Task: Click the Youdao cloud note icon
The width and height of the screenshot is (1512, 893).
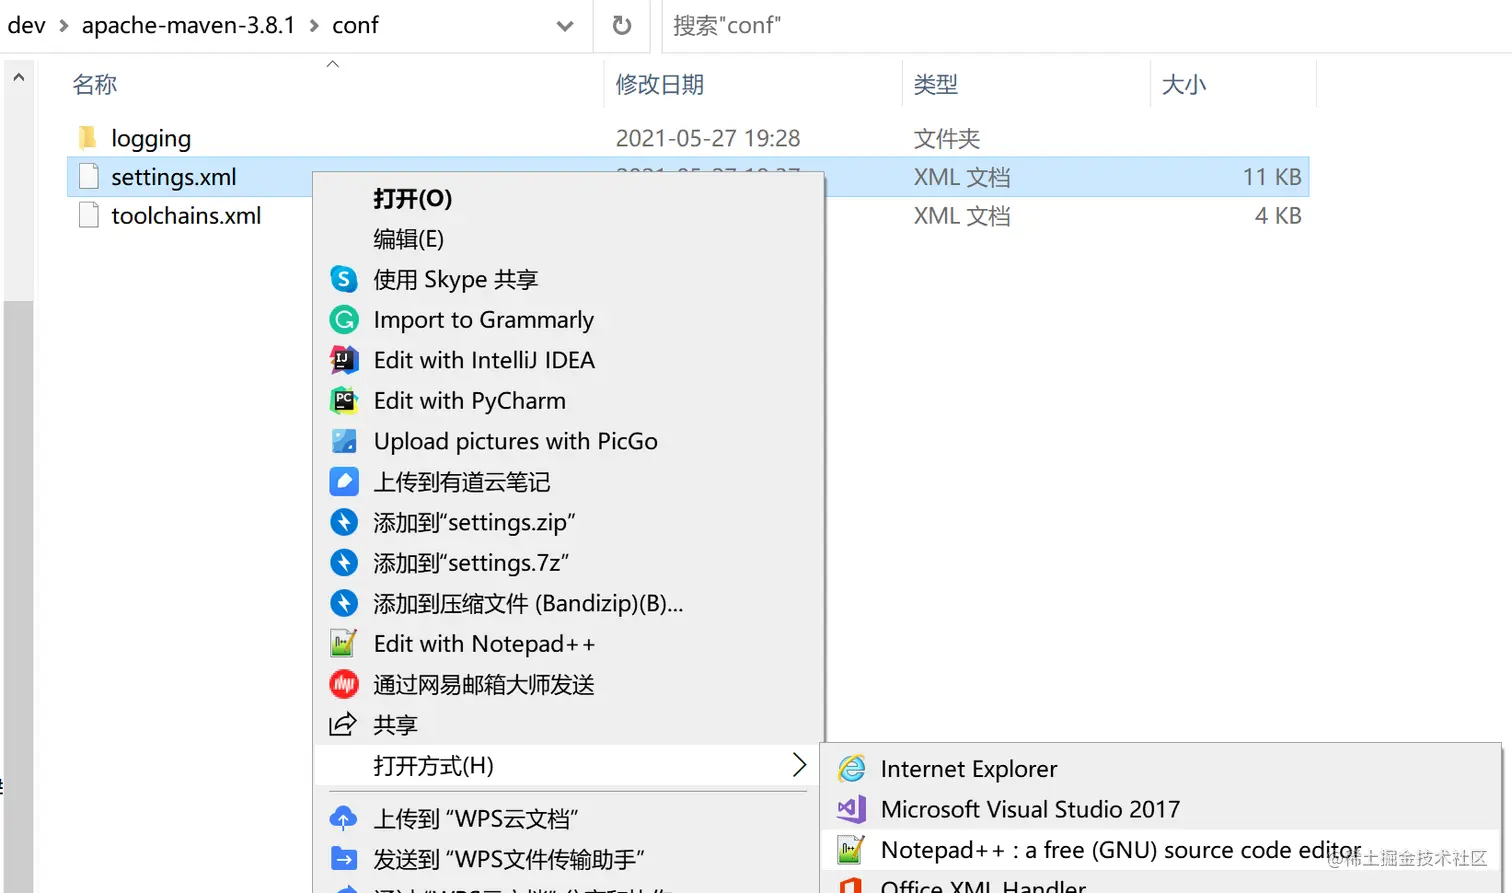Action: [x=344, y=482]
